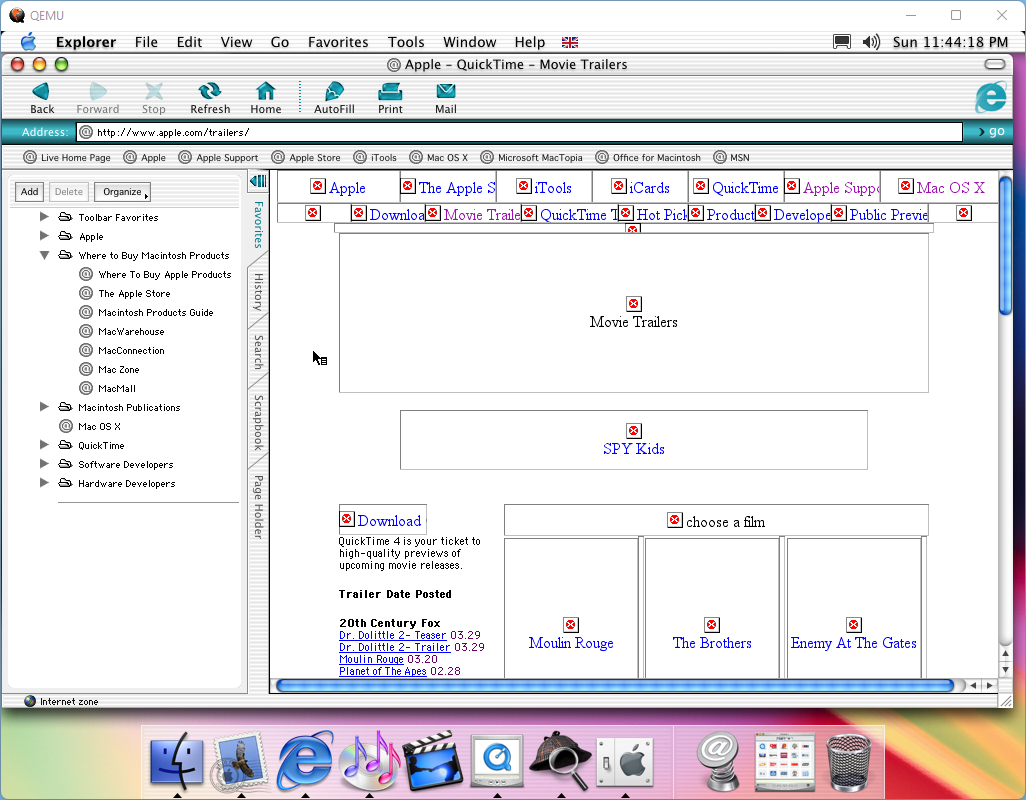Open the Moulin Rouge trailer link
This screenshot has height=800, width=1026.
click(371, 660)
